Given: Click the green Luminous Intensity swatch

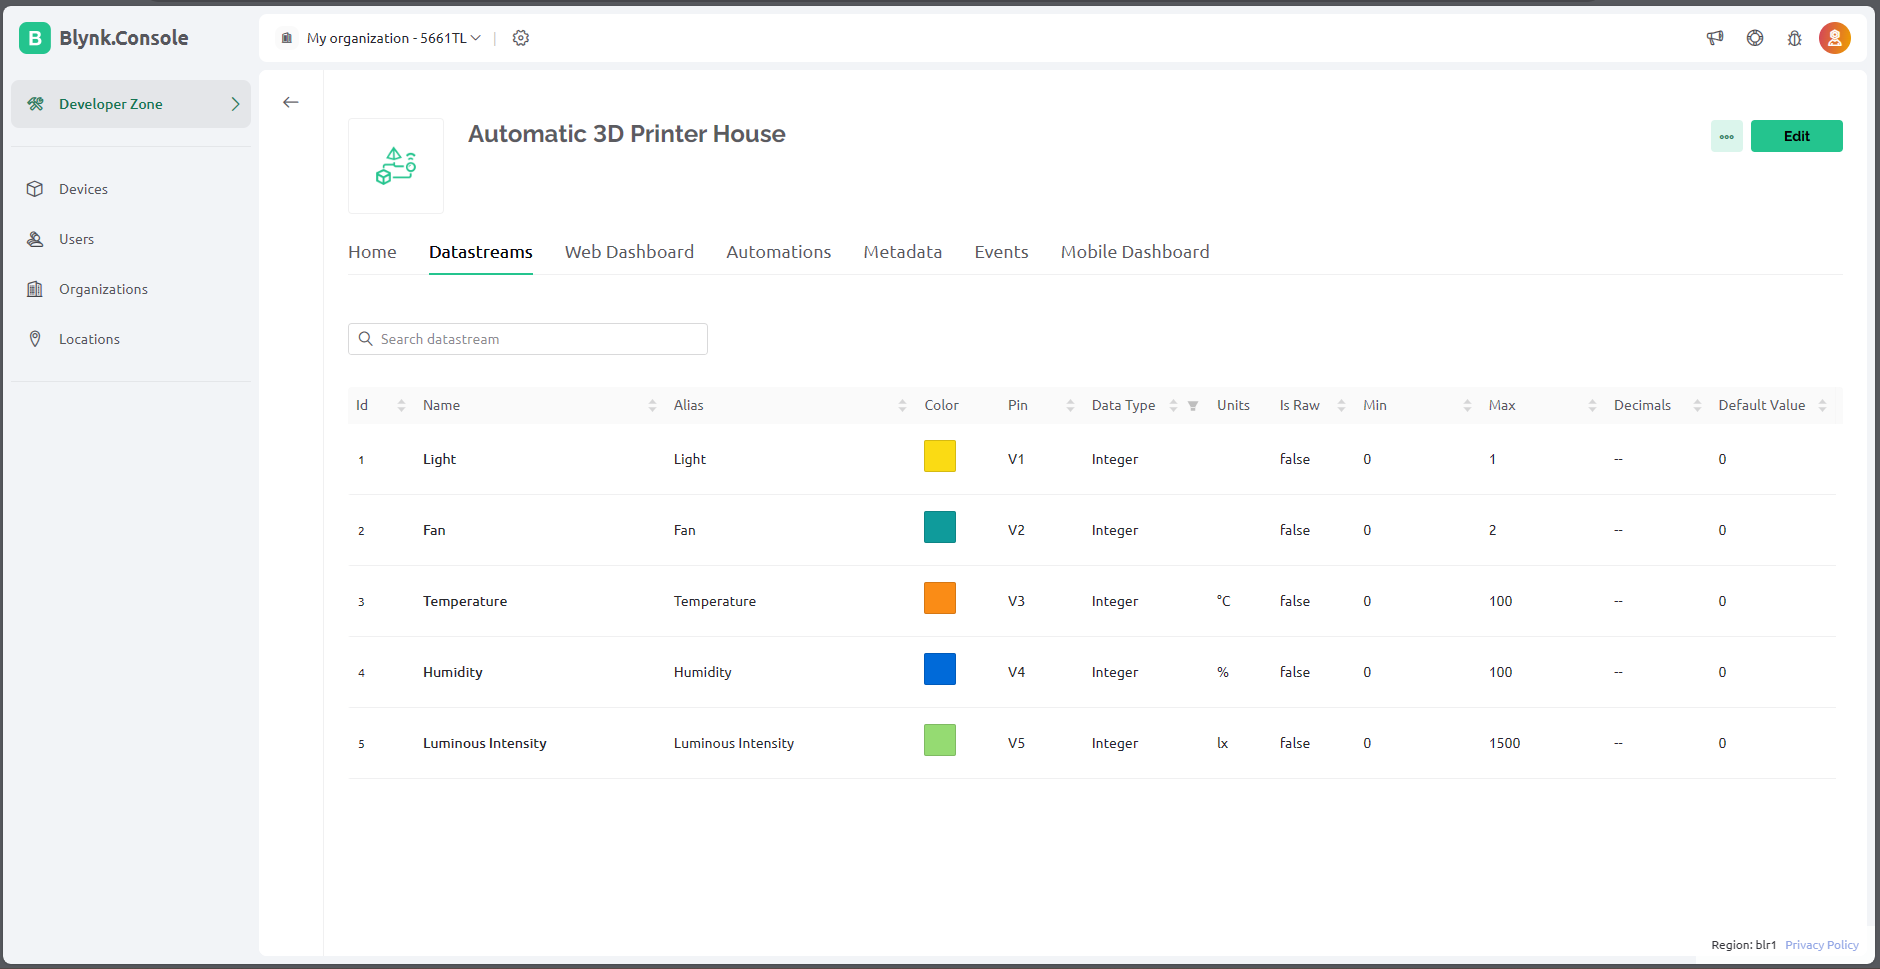Looking at the screenshot, I should click(940, 740).
